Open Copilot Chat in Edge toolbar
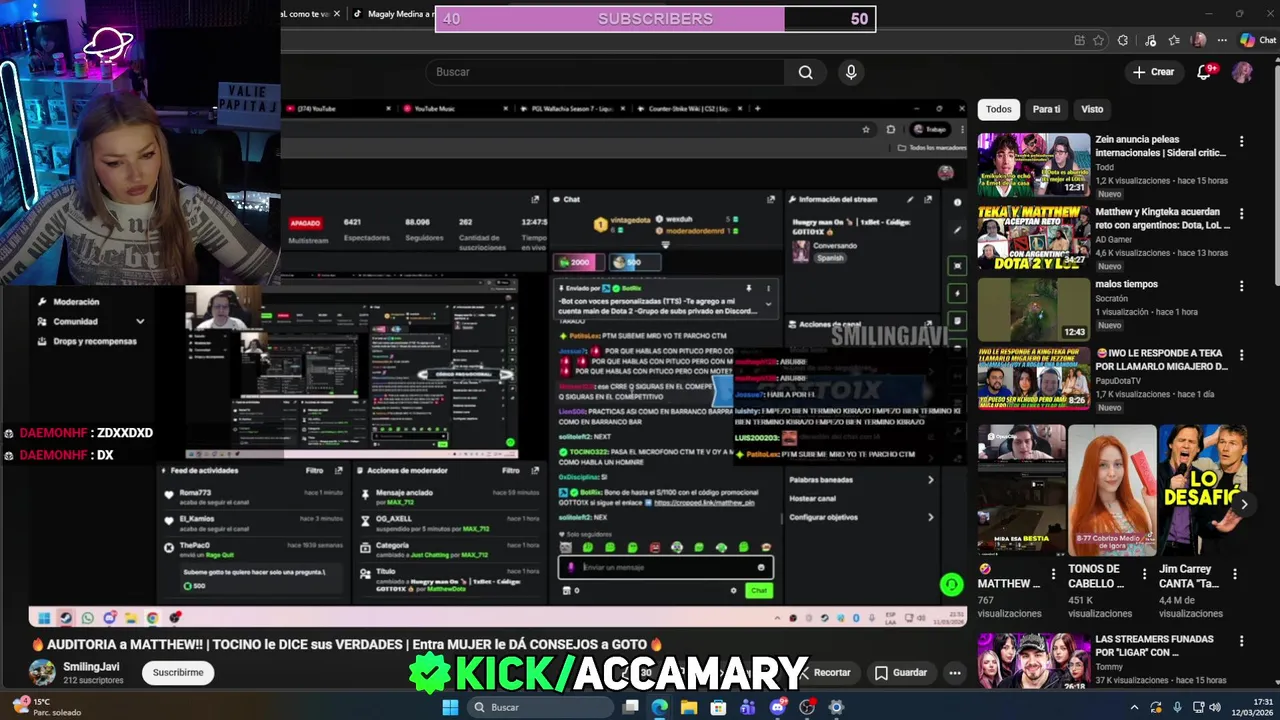The height and width of the screenshot is (720, 1280). [x=1258, y=40]
